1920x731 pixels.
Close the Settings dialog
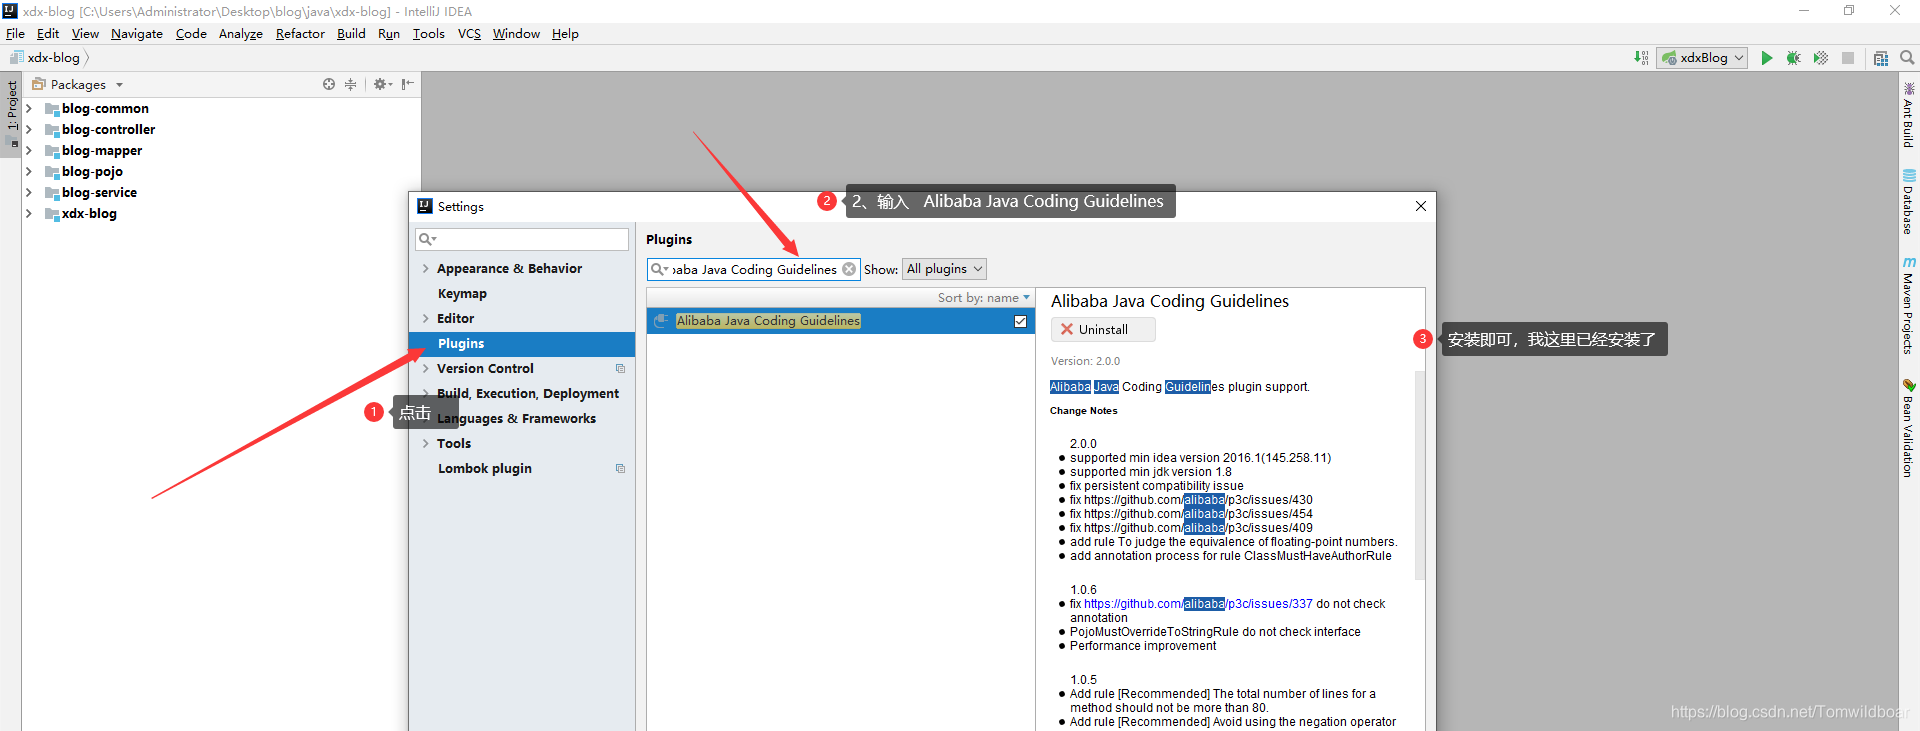[x=1420, y=206]
